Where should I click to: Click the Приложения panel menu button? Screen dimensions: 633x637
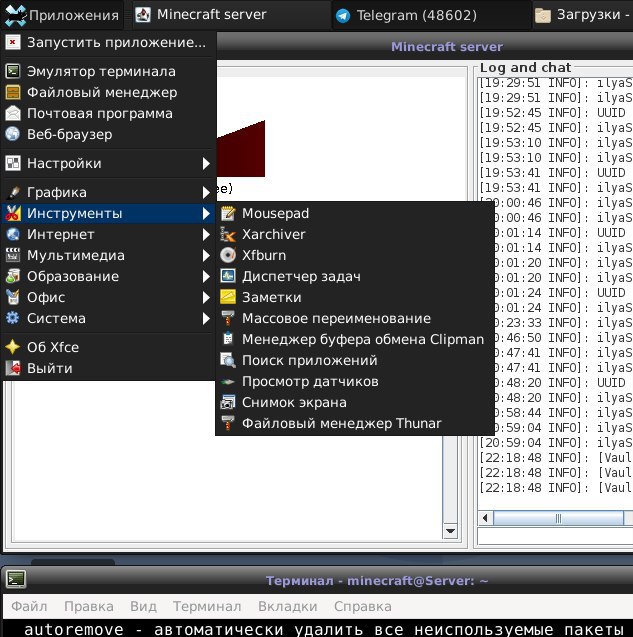point(62,15)
